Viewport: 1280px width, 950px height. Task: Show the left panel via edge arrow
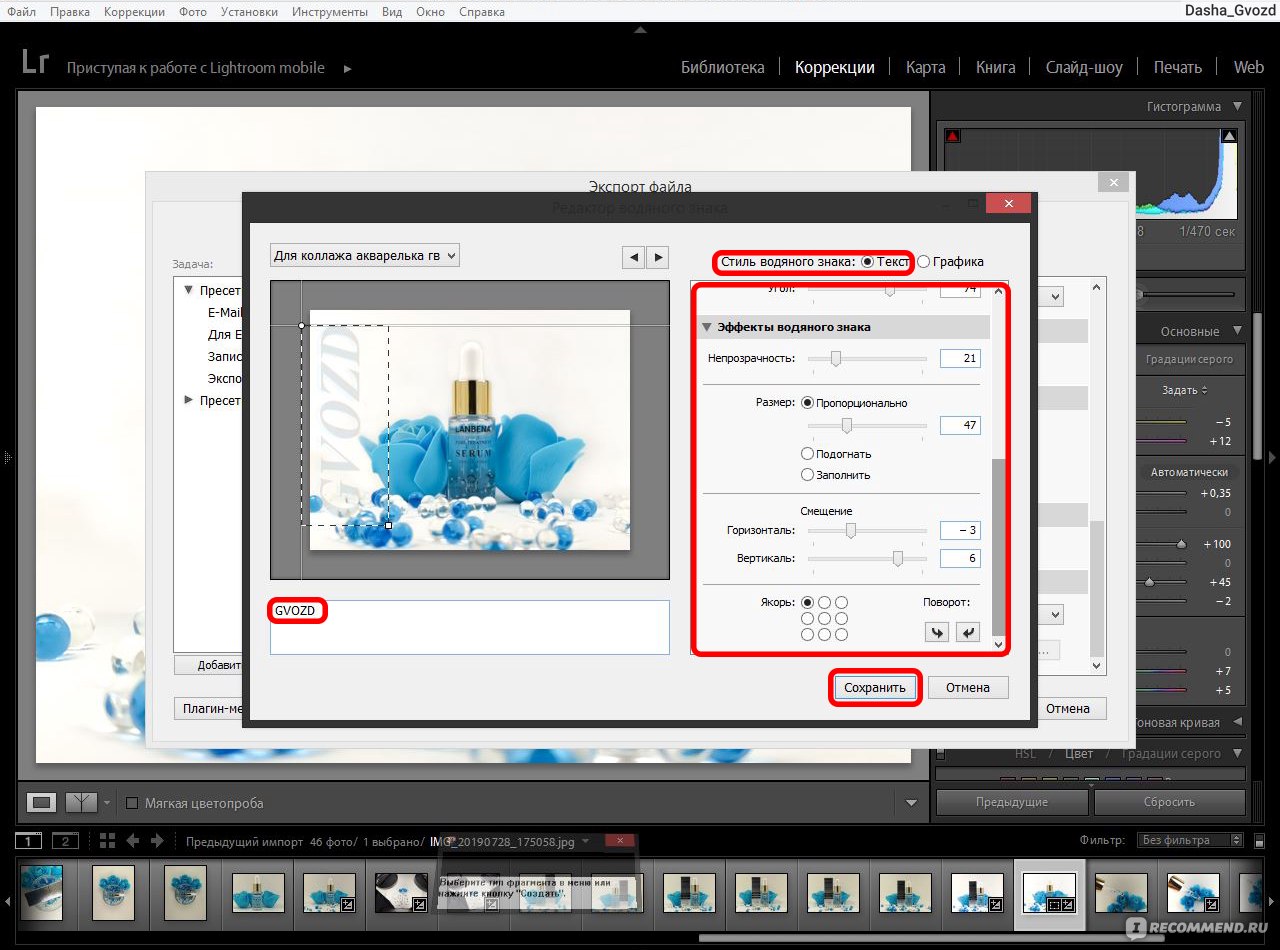pyautogui.click(x=6, y=458)
